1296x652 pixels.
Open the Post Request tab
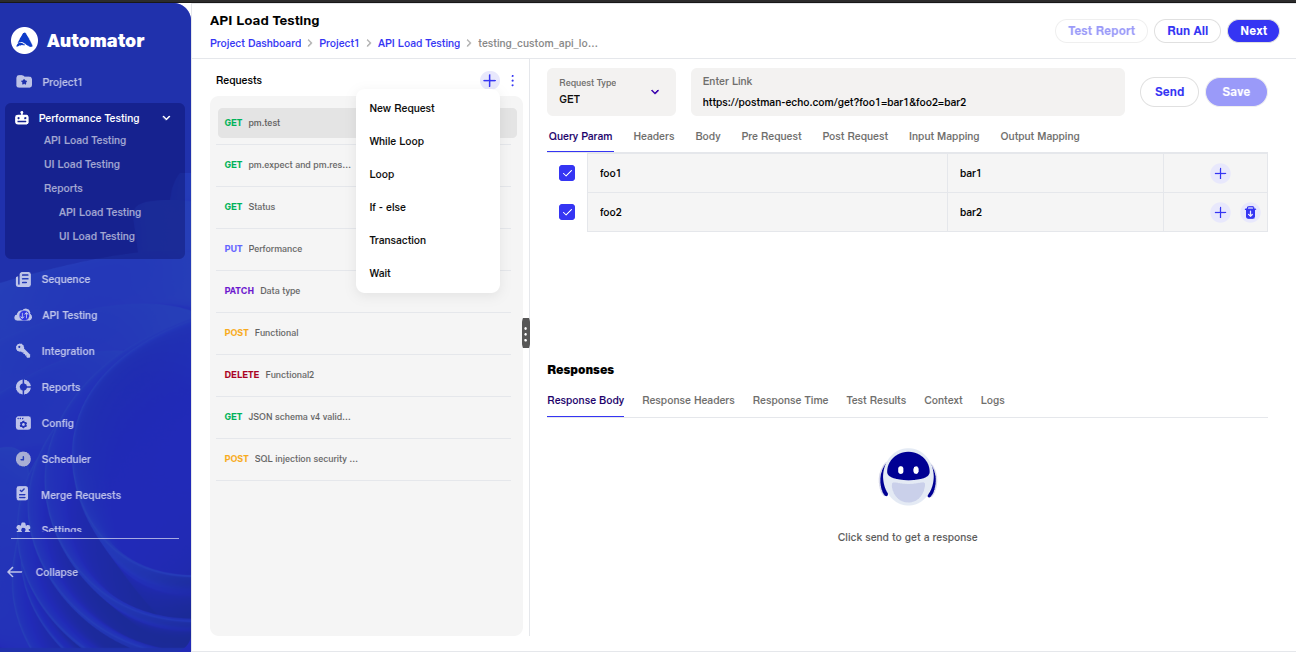[855, 136]
